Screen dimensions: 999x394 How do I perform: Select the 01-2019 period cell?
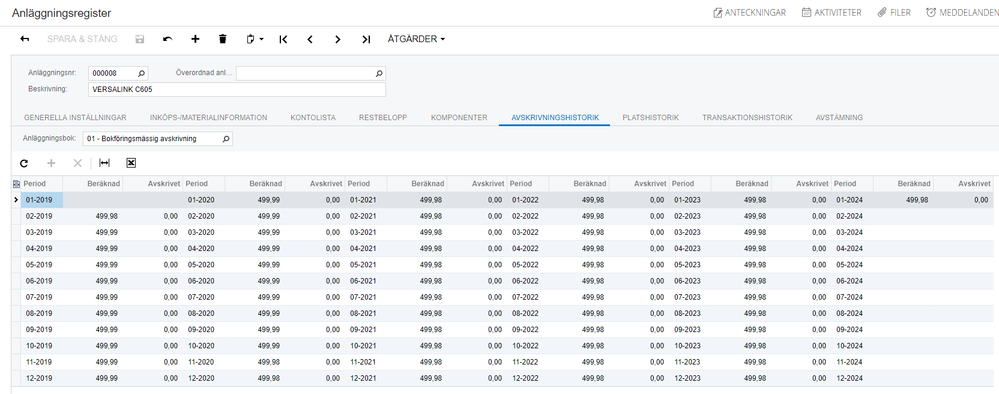coord(42,200)
